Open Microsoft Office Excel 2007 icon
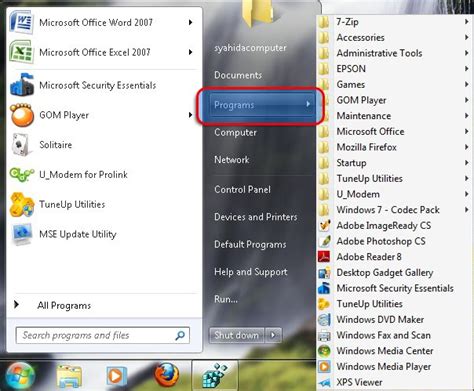Image resolution: width=474 pixels, height=391 pixels. point(22,52)
